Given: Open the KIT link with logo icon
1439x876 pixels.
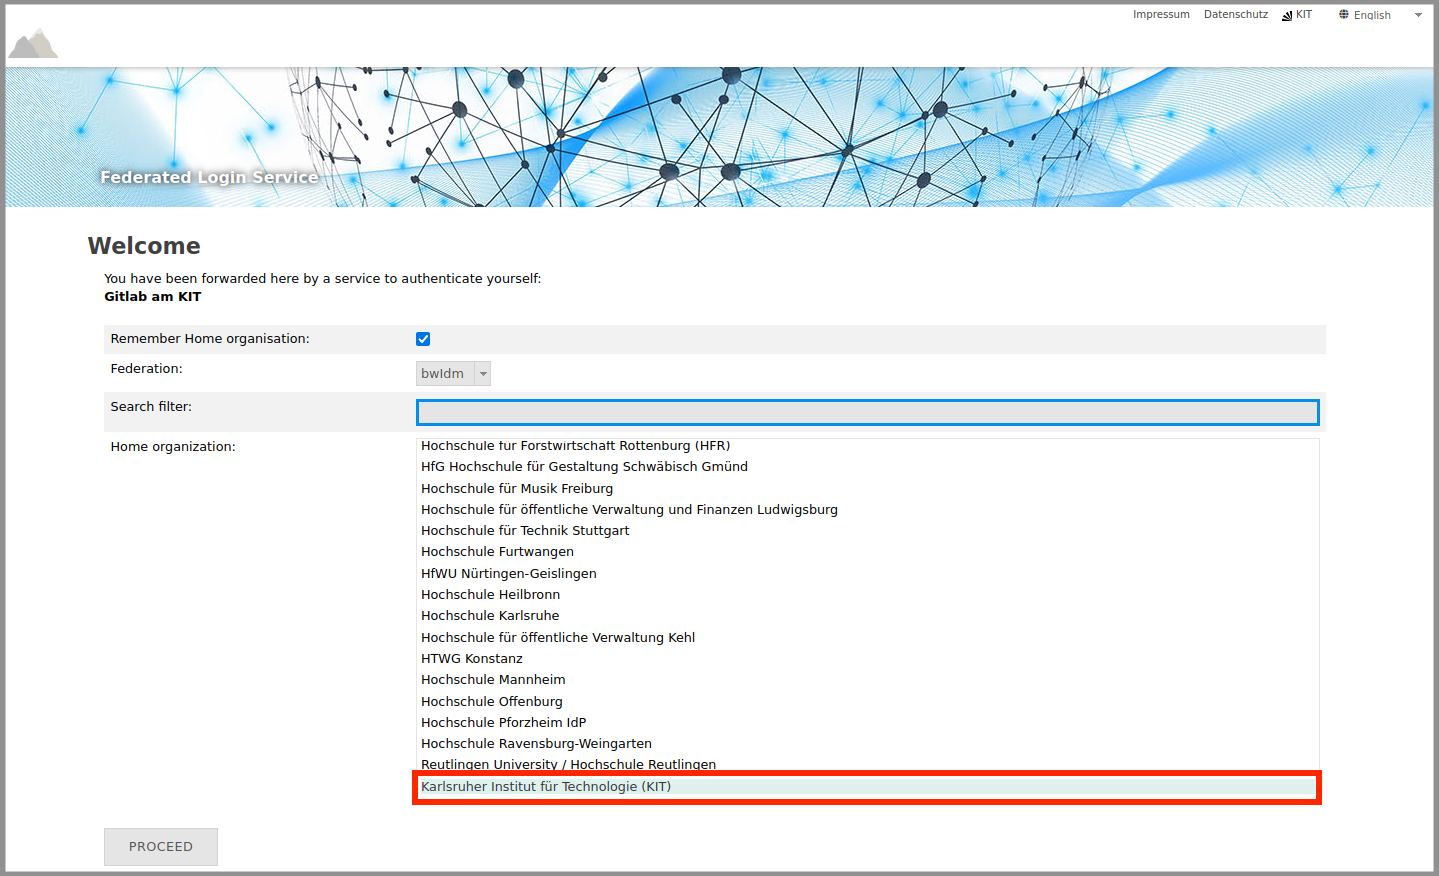Looking at the screenshot, I should [x=1297, y=15].
